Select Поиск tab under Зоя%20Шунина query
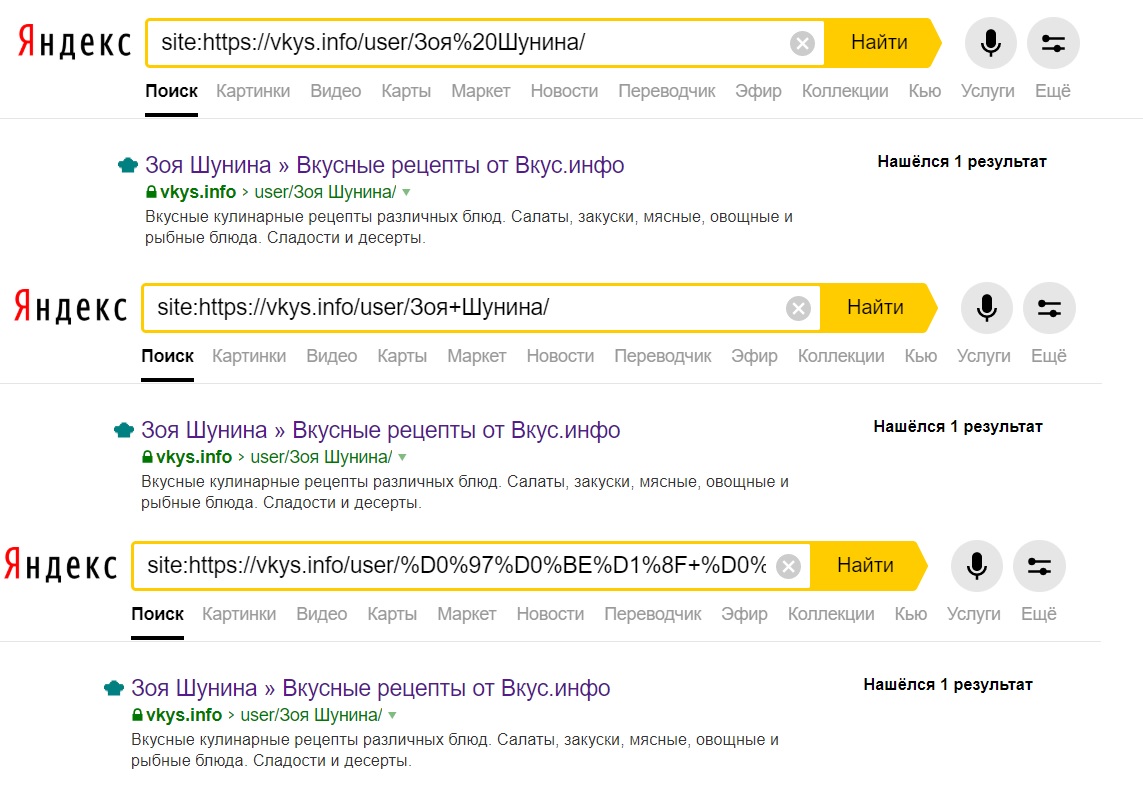 (x=171, y=91)
